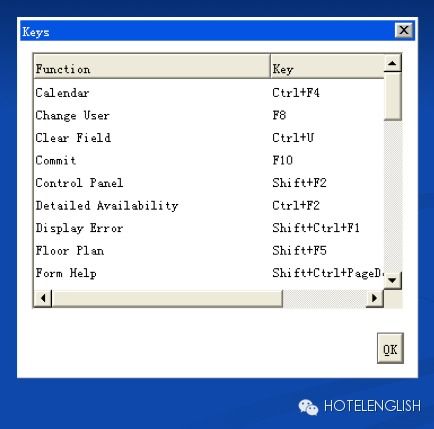
Task: Select the Change User row
Action: (x=209, y=115)
